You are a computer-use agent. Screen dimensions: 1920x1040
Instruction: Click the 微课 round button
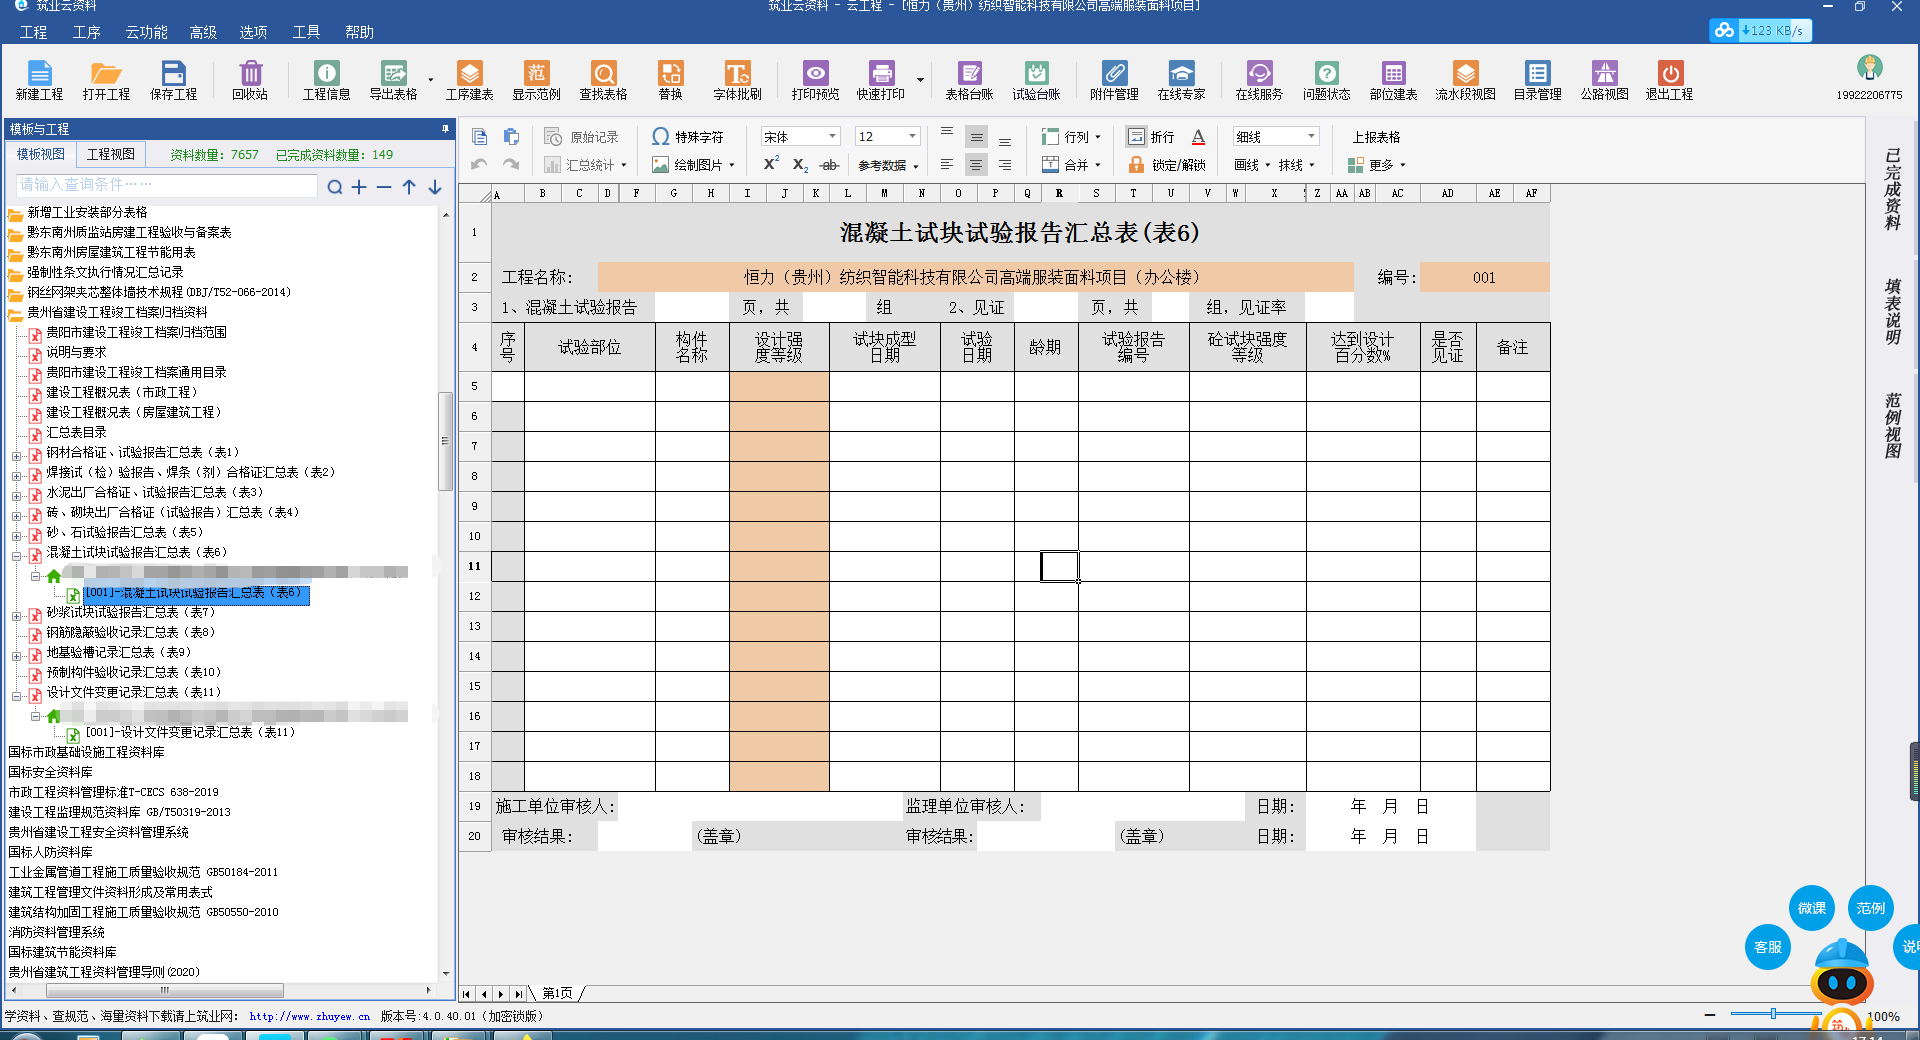tap(1812, 908)
